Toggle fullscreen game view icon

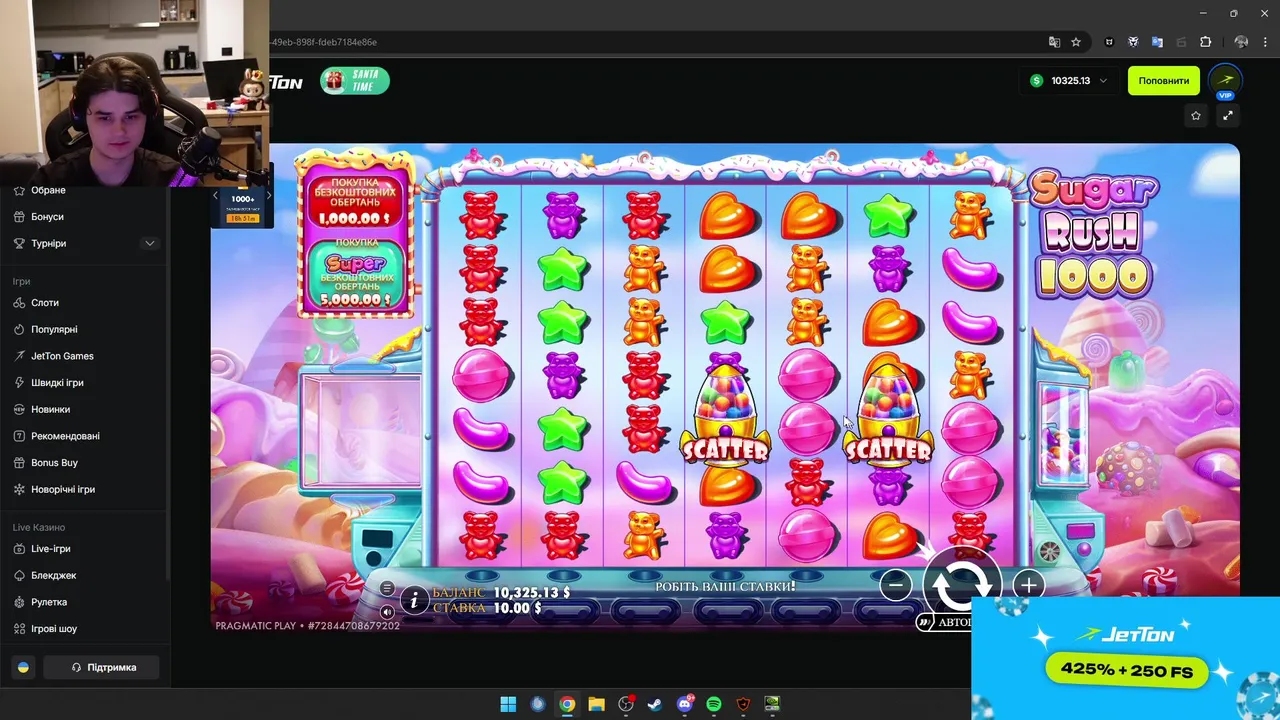point(1228,116)
